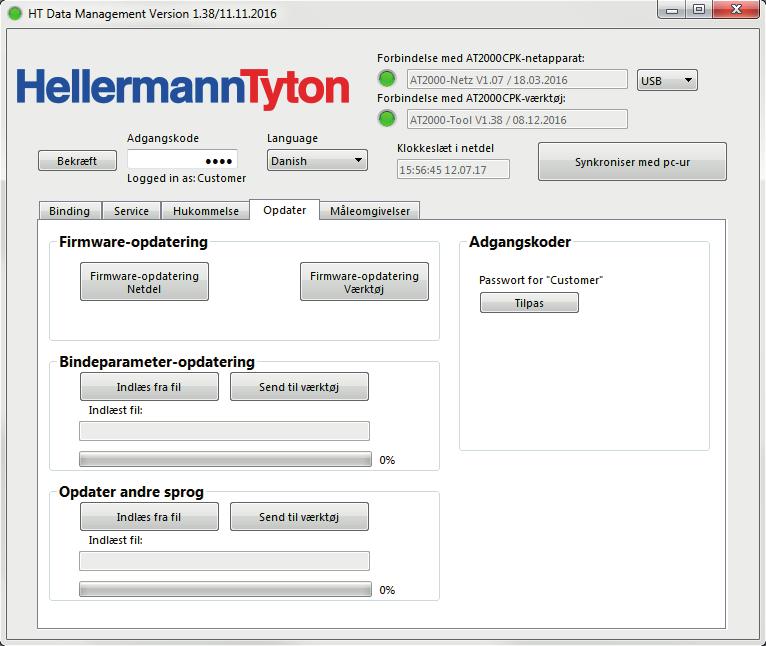Click Indlæs fra fil under Bindeparameter-opdatering
The width and height of the screenshot is (766, 646).
(x=149, y=387)
